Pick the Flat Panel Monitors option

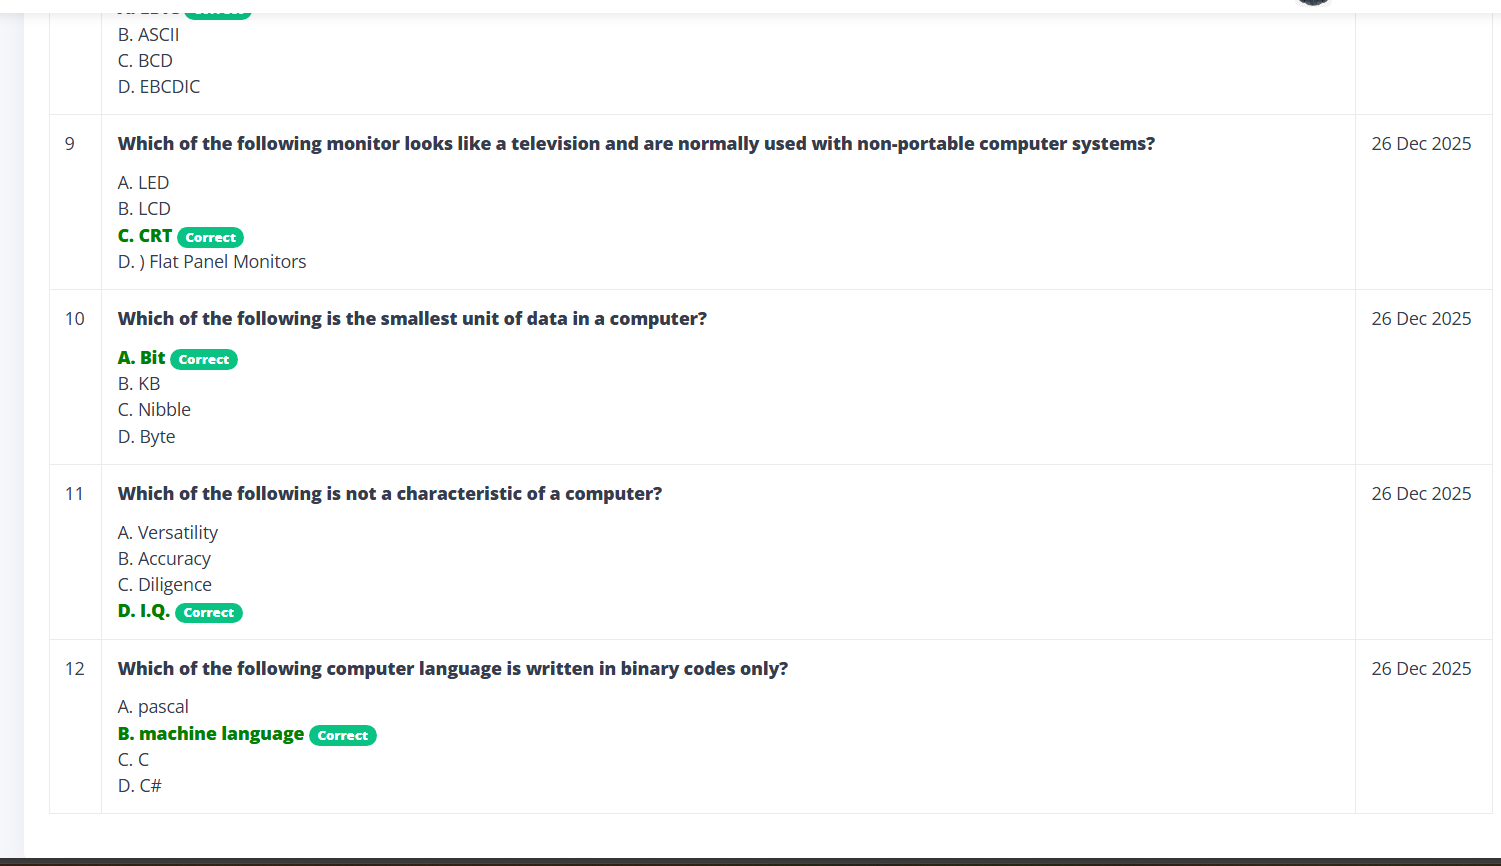tap(212, 262)
